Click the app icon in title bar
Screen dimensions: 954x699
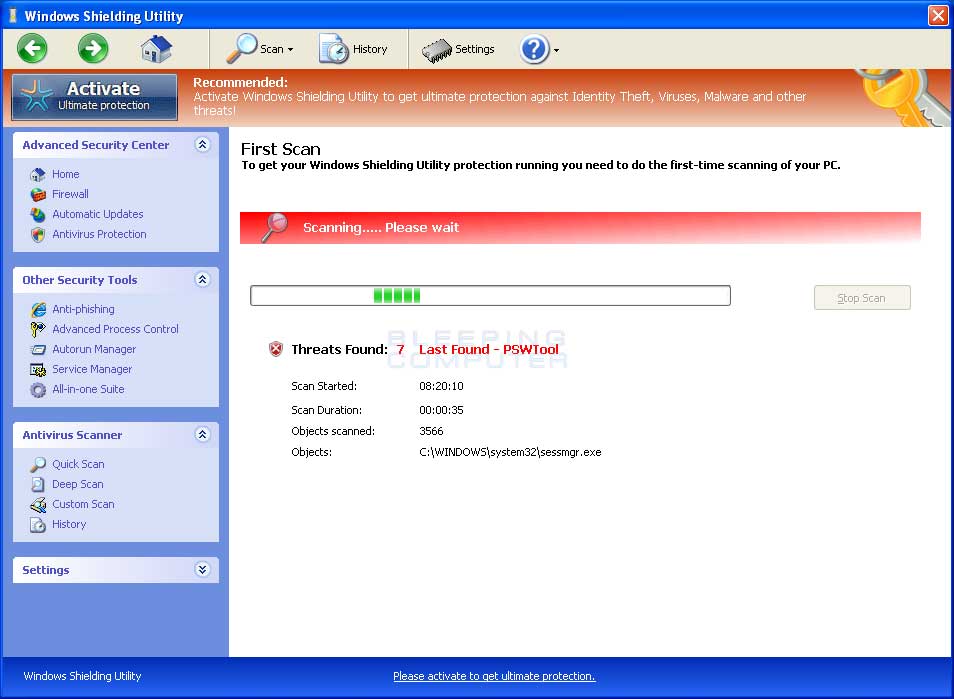[x=12, y=16]
